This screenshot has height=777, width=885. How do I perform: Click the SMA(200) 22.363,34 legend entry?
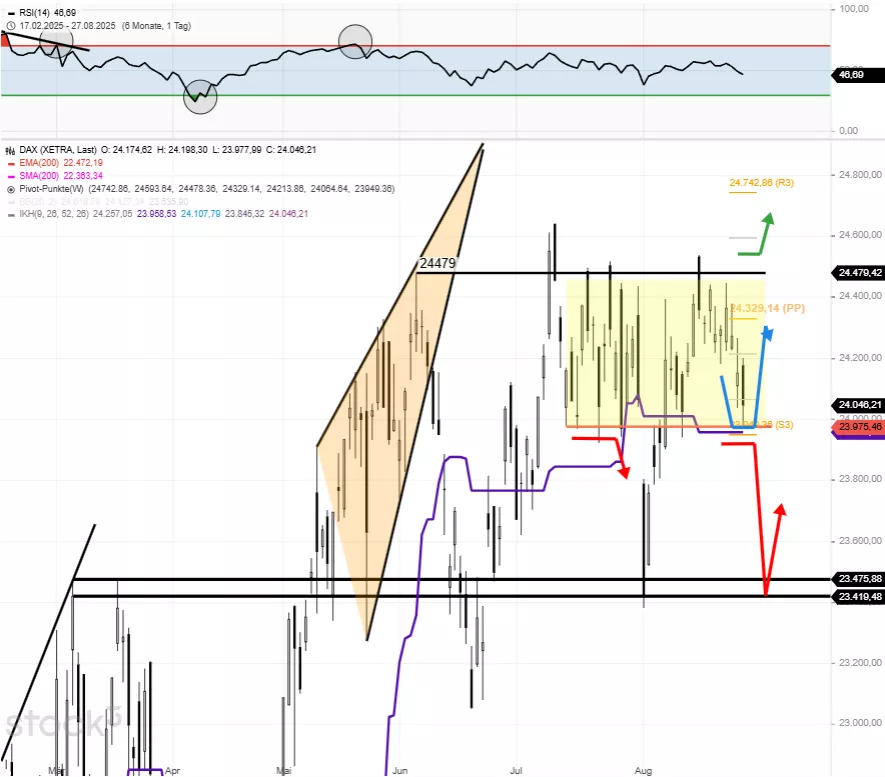(61, 176)
